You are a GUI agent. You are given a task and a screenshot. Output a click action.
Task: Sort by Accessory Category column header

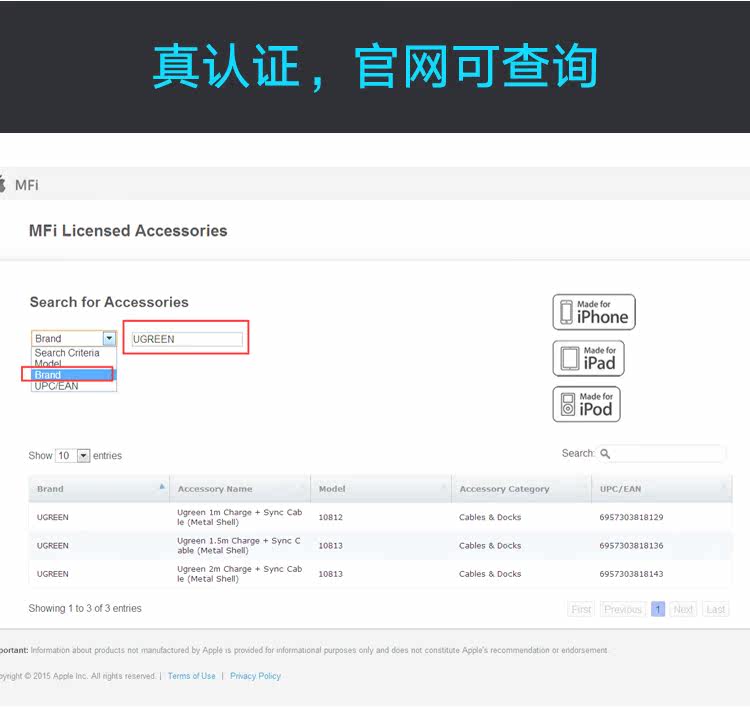click(x=521, y=489)
